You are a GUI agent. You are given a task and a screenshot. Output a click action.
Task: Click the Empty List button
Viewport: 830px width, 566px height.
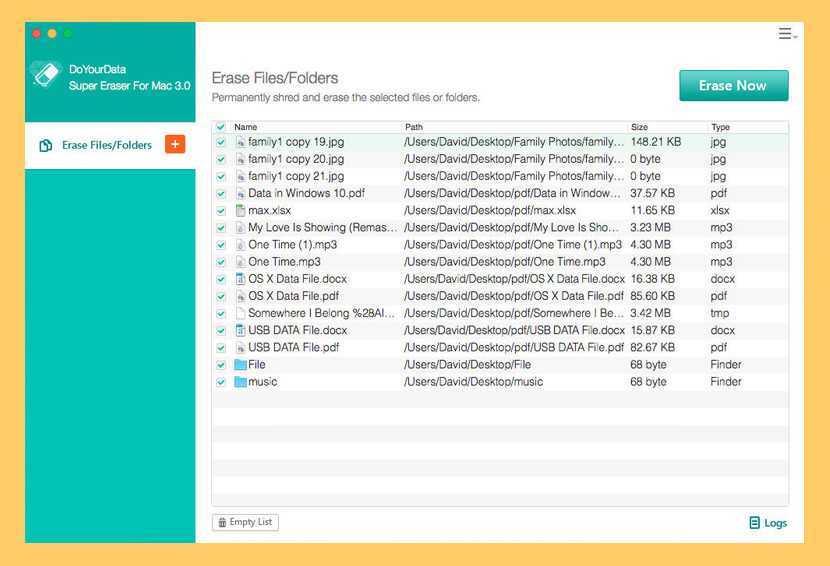coord(245,522)
